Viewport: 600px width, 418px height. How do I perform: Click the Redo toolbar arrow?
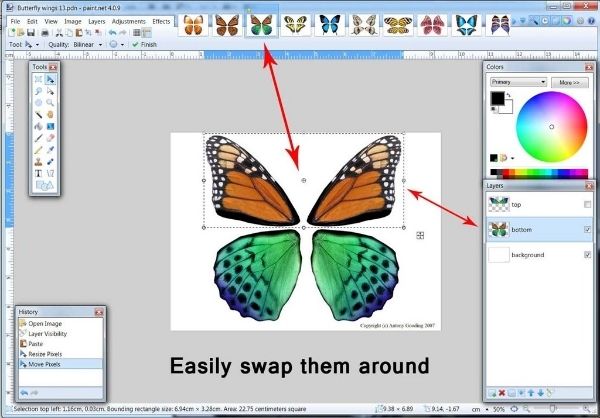pos(122,33)
